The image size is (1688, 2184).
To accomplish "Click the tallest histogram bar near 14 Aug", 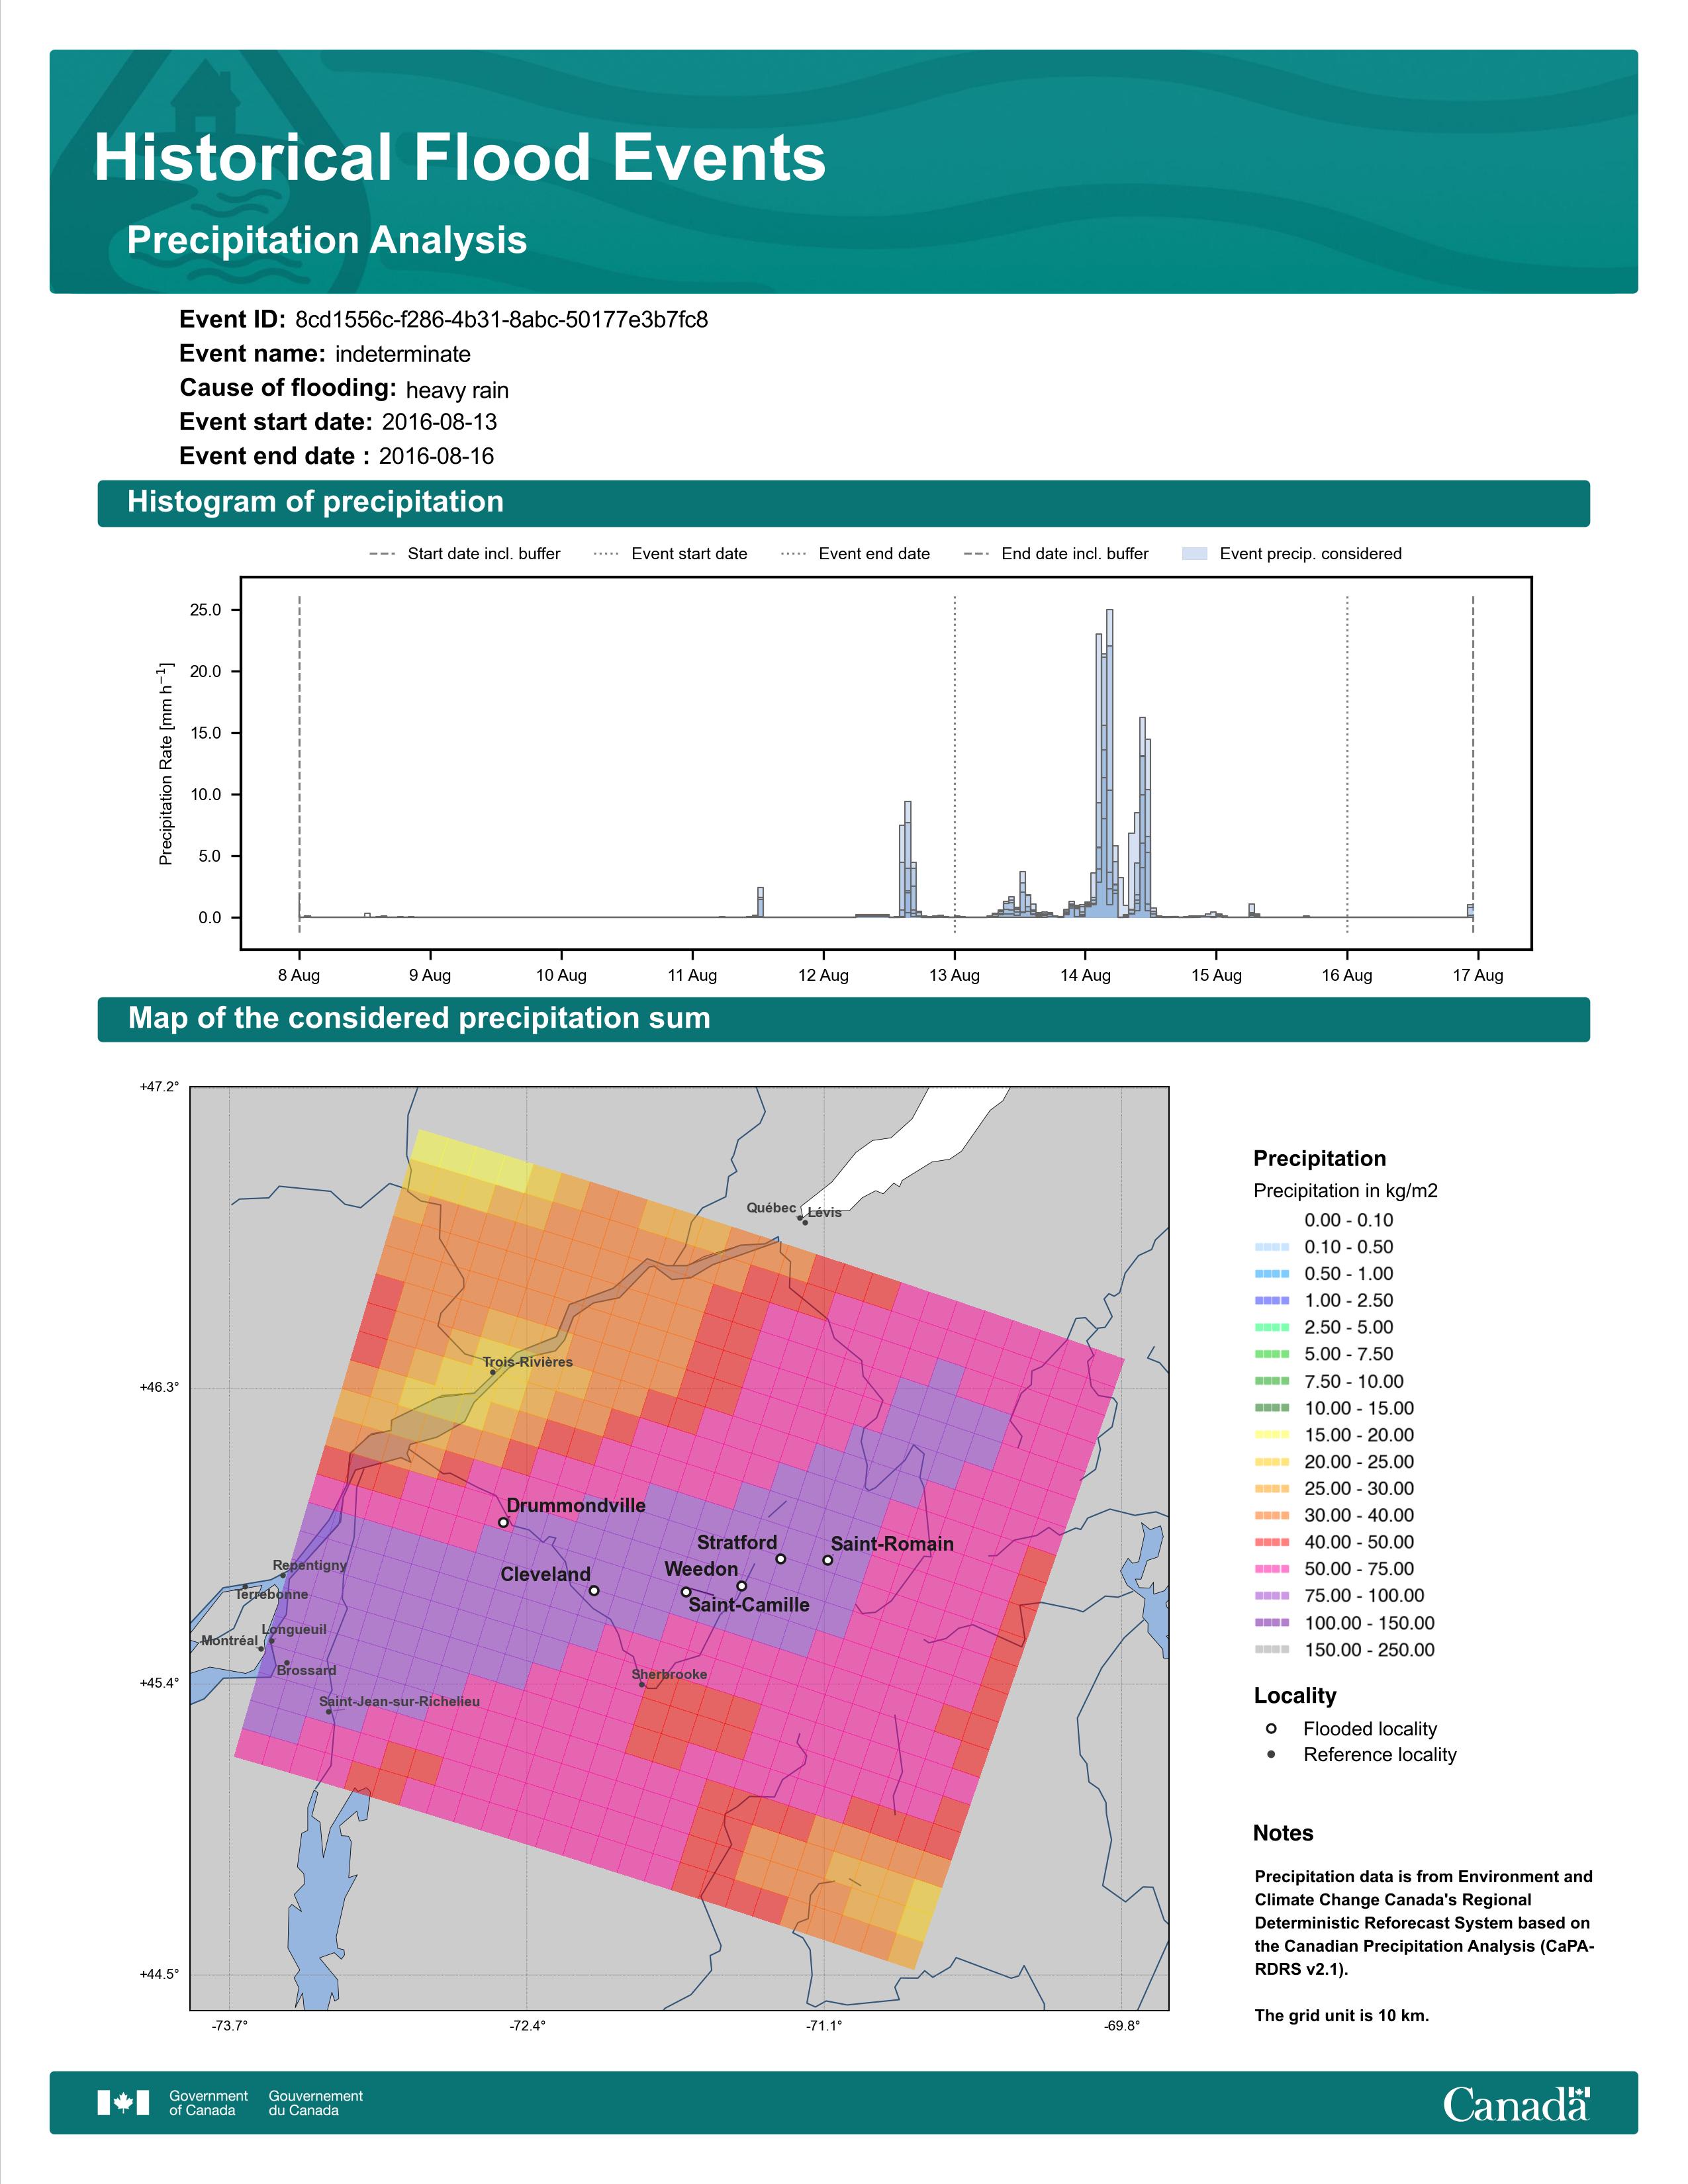I will [1110, 763].
